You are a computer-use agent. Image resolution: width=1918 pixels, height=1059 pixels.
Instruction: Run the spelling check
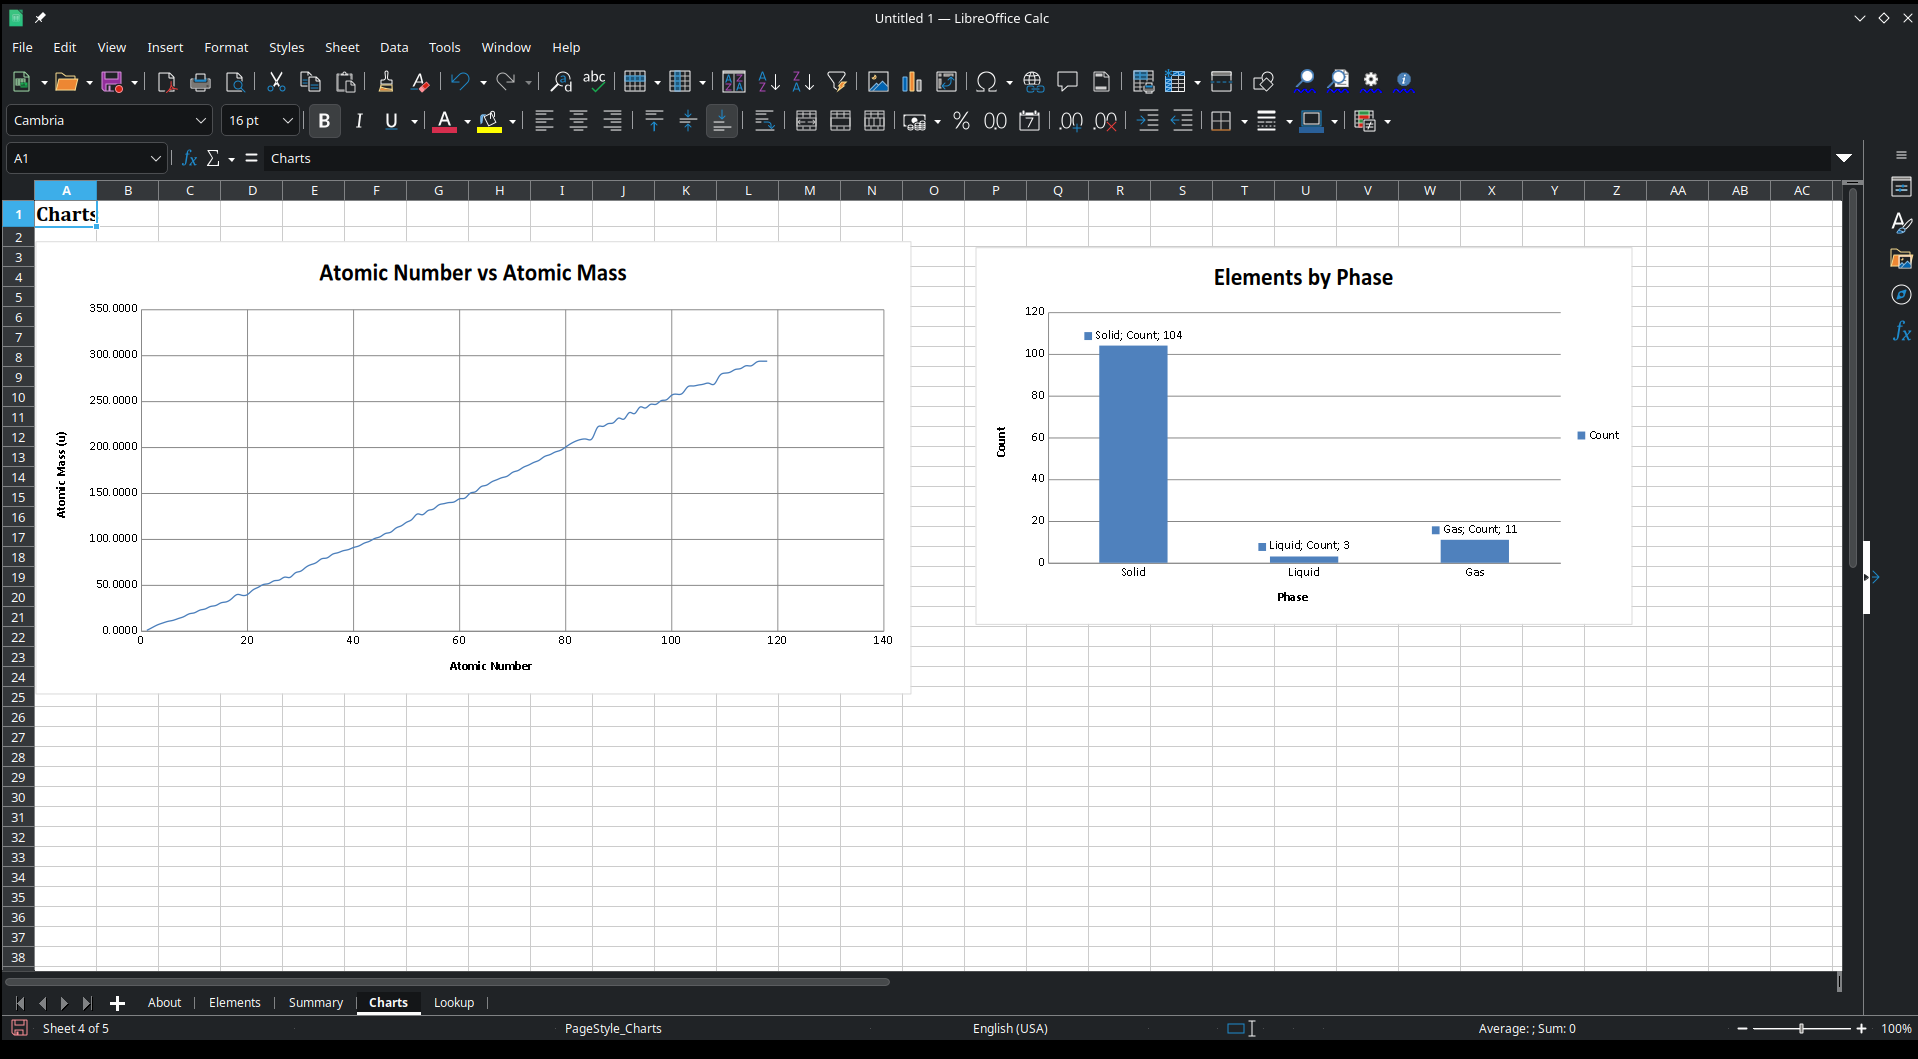tap(594, 82)
